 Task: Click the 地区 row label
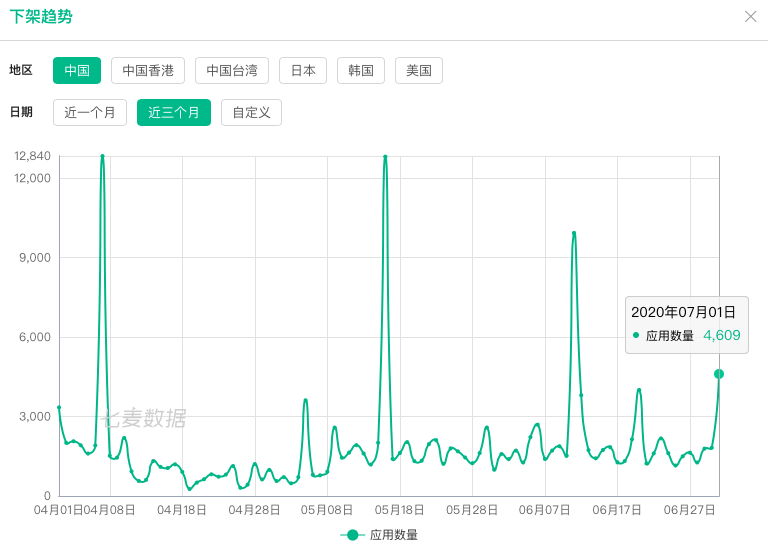[x=21, y=70]
